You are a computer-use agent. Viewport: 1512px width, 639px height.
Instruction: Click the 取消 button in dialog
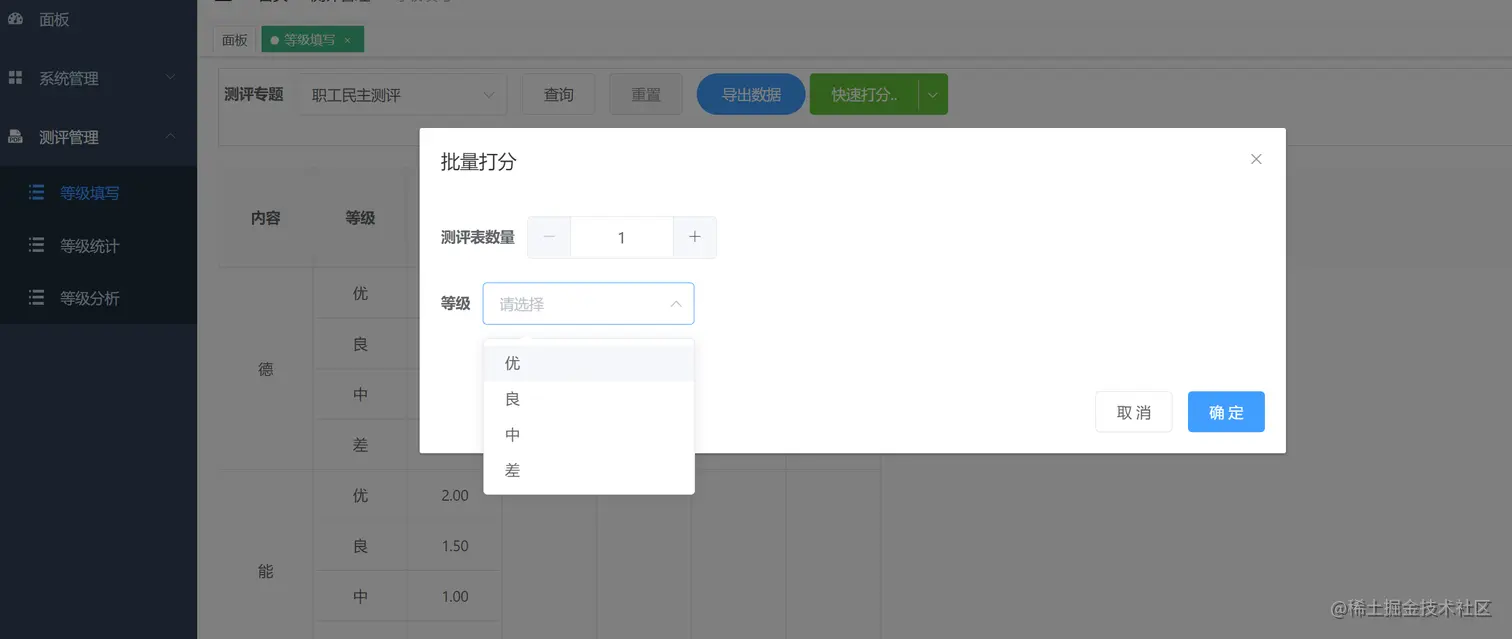coord(1133,412)
